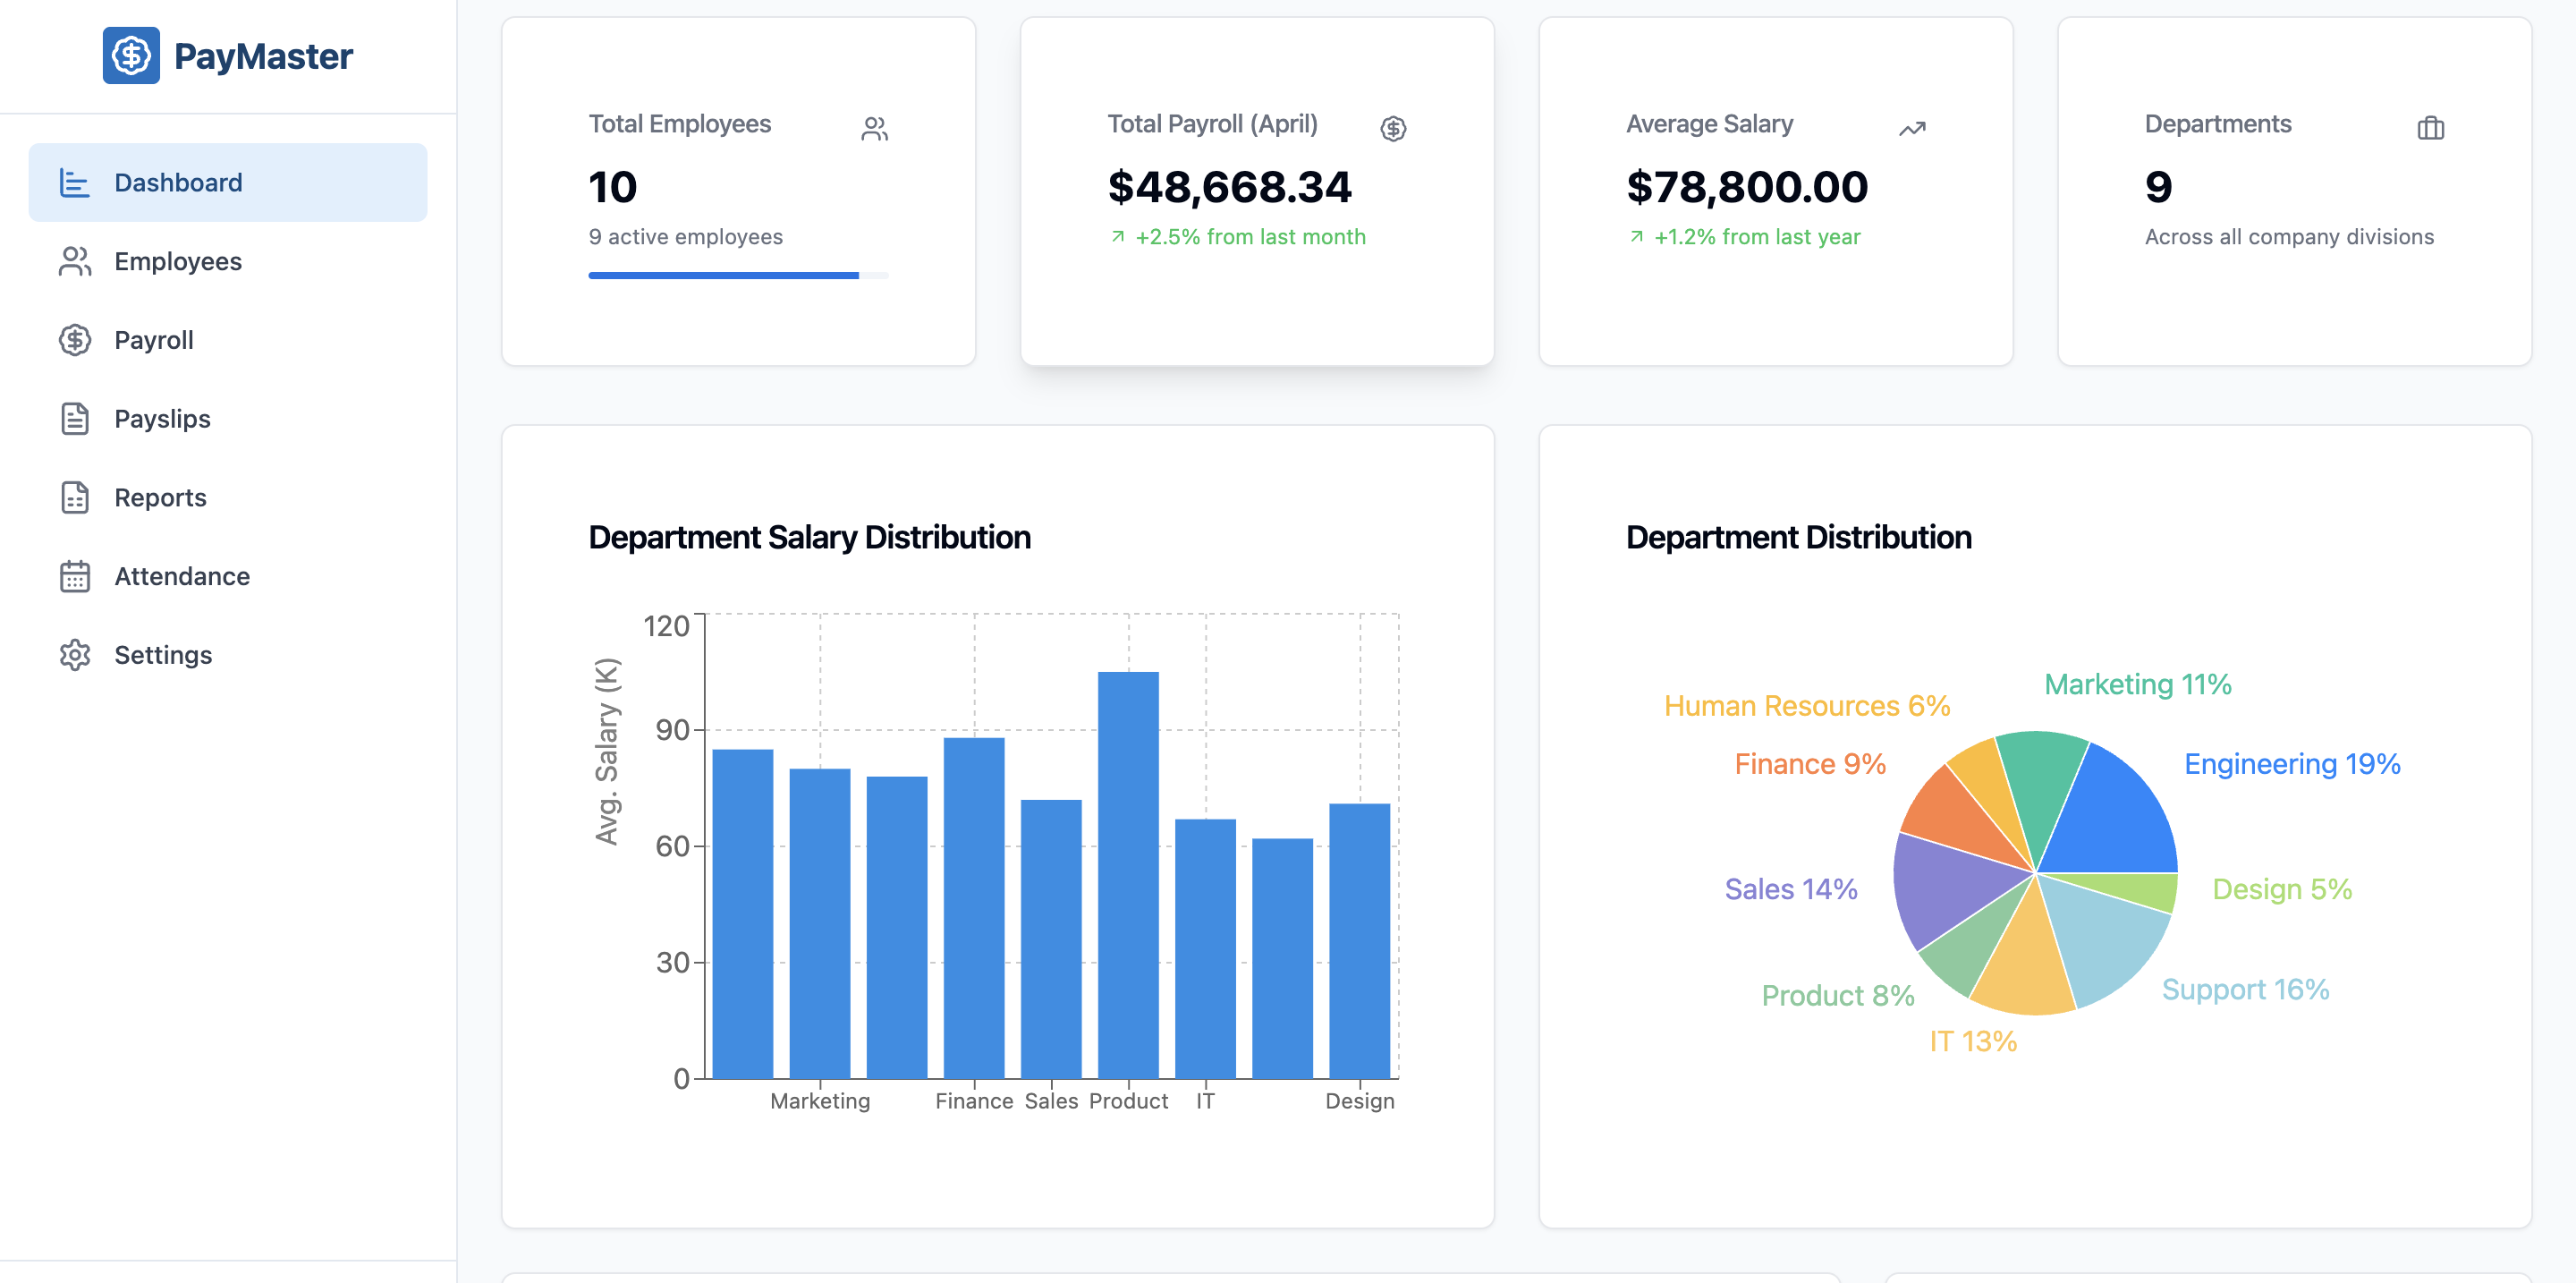Viewport: 2576px width, 1283px height.
Task: Click the Attendance calendar icon
Action: click(x=74, y=576)
